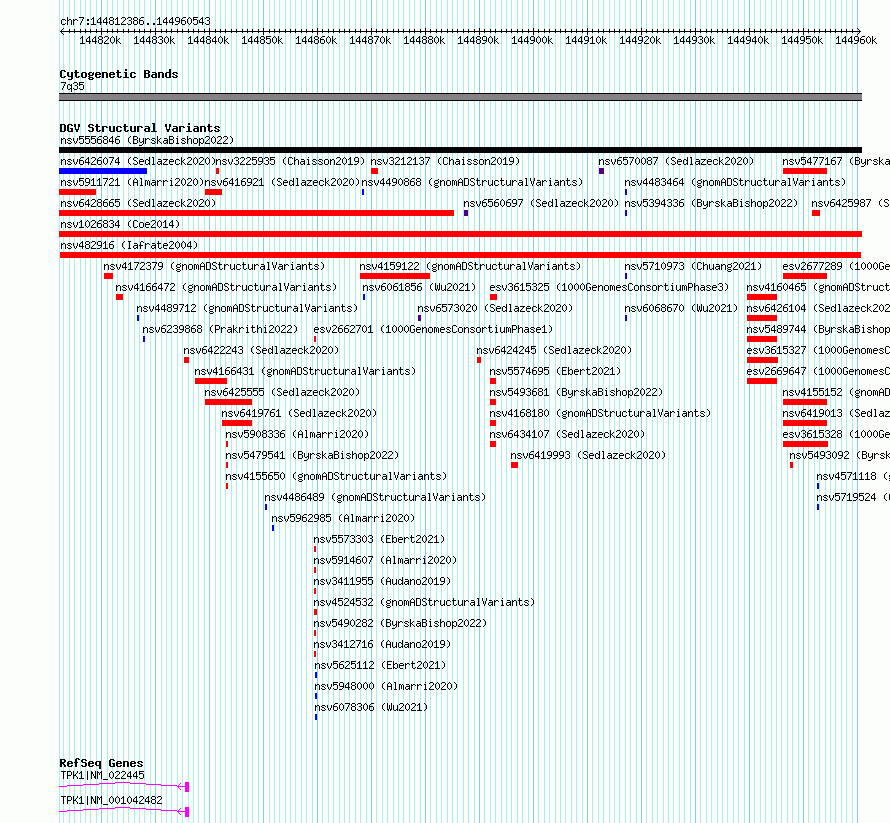Viewport: 890px width, 823px height.
Task: Select nsv6422243 (Sedlazeck2020) label
Action: coord(261,350)
